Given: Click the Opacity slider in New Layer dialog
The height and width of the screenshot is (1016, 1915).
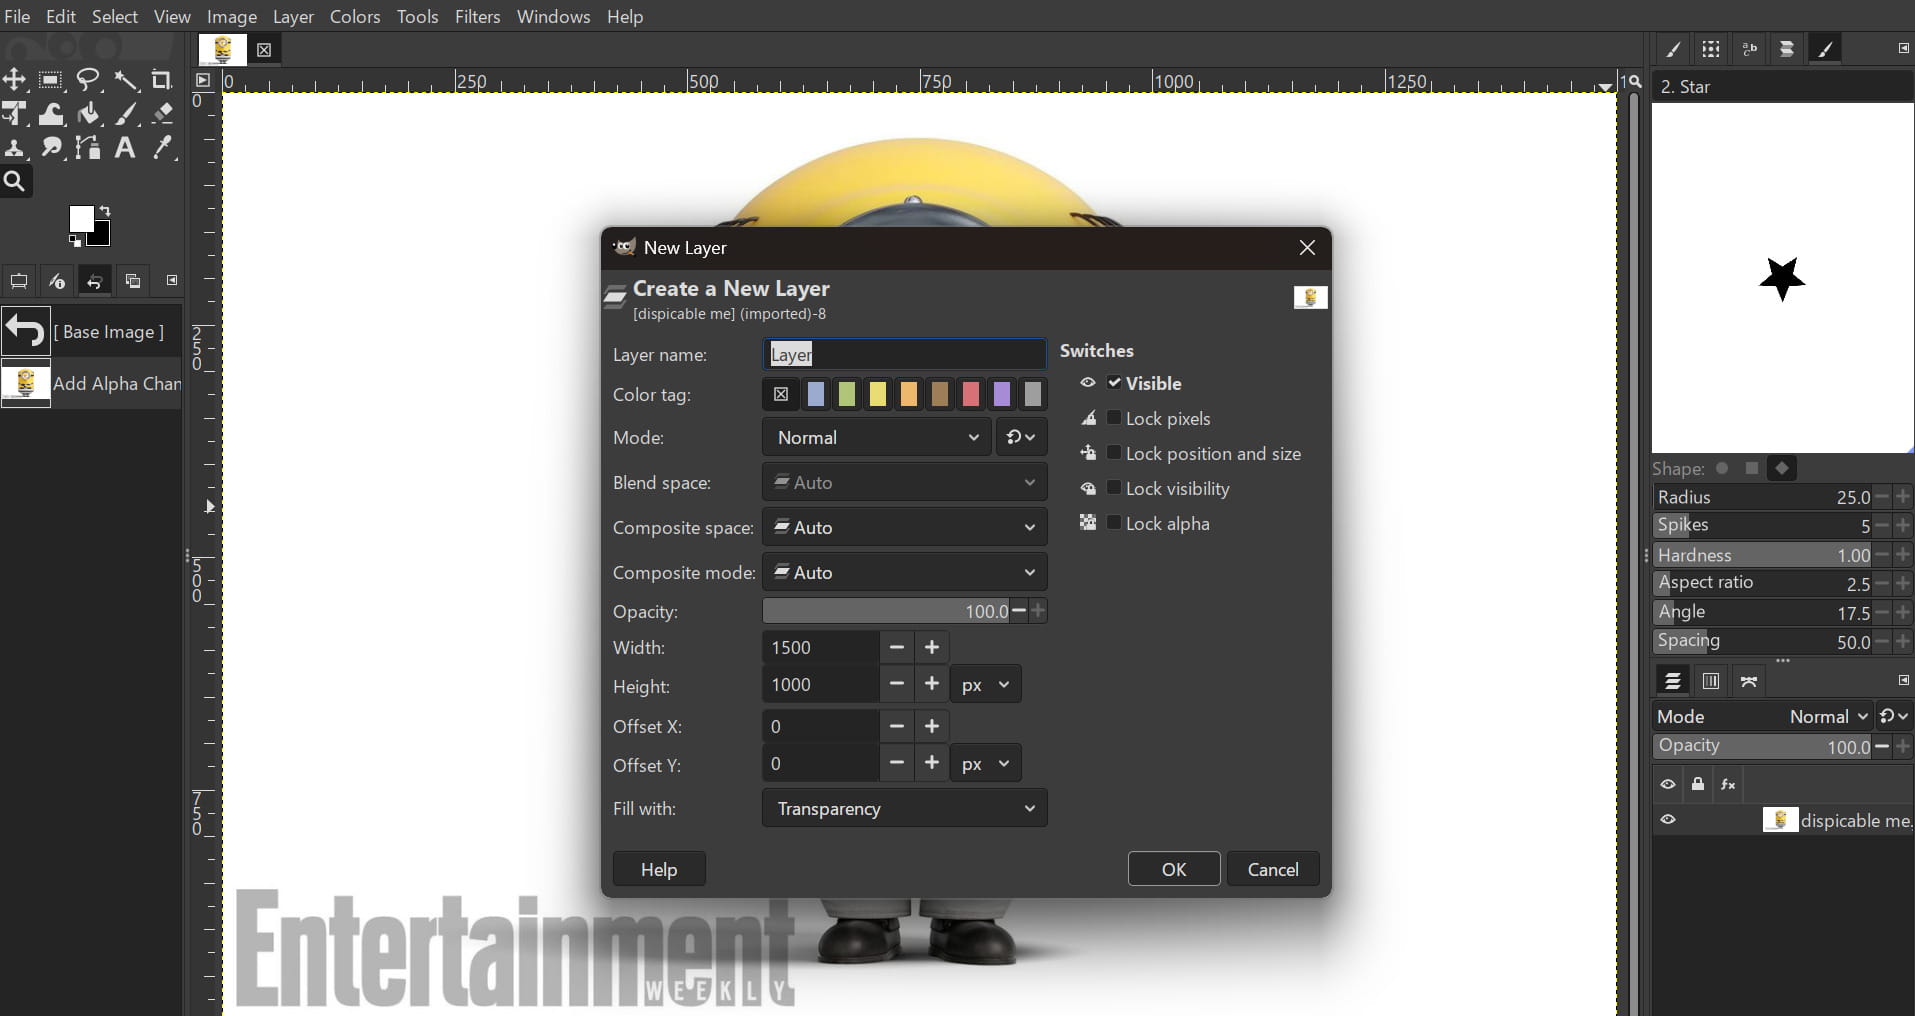Looking at the screenshot, I should point(887,611).
